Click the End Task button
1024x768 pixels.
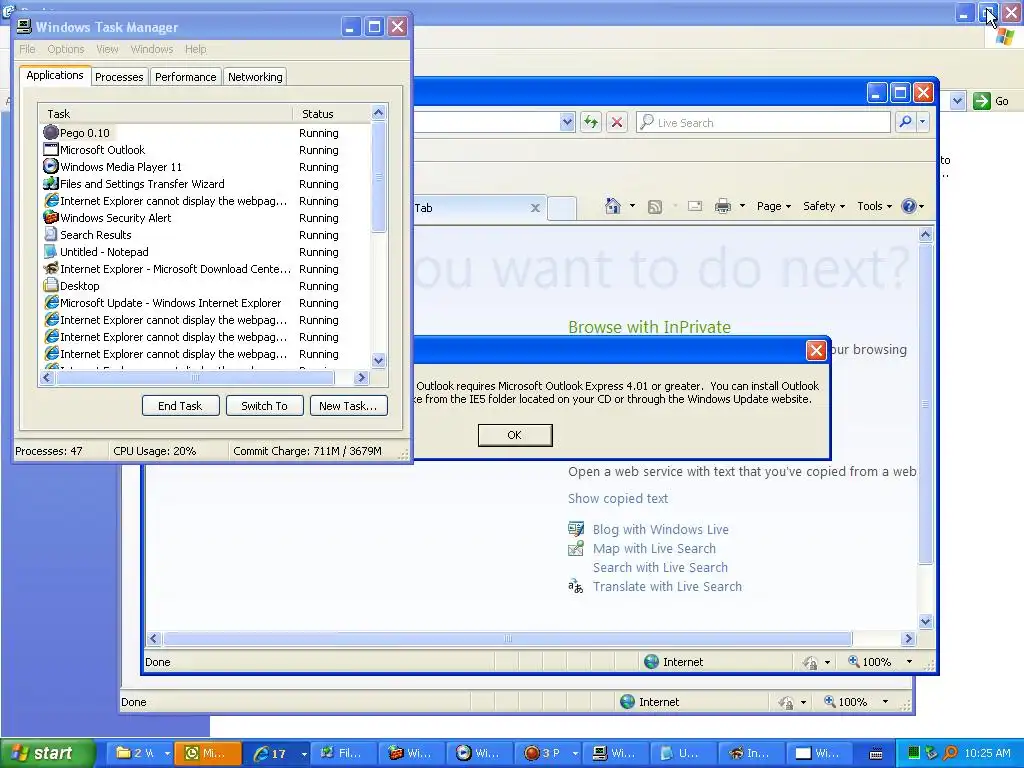point(180,406)
